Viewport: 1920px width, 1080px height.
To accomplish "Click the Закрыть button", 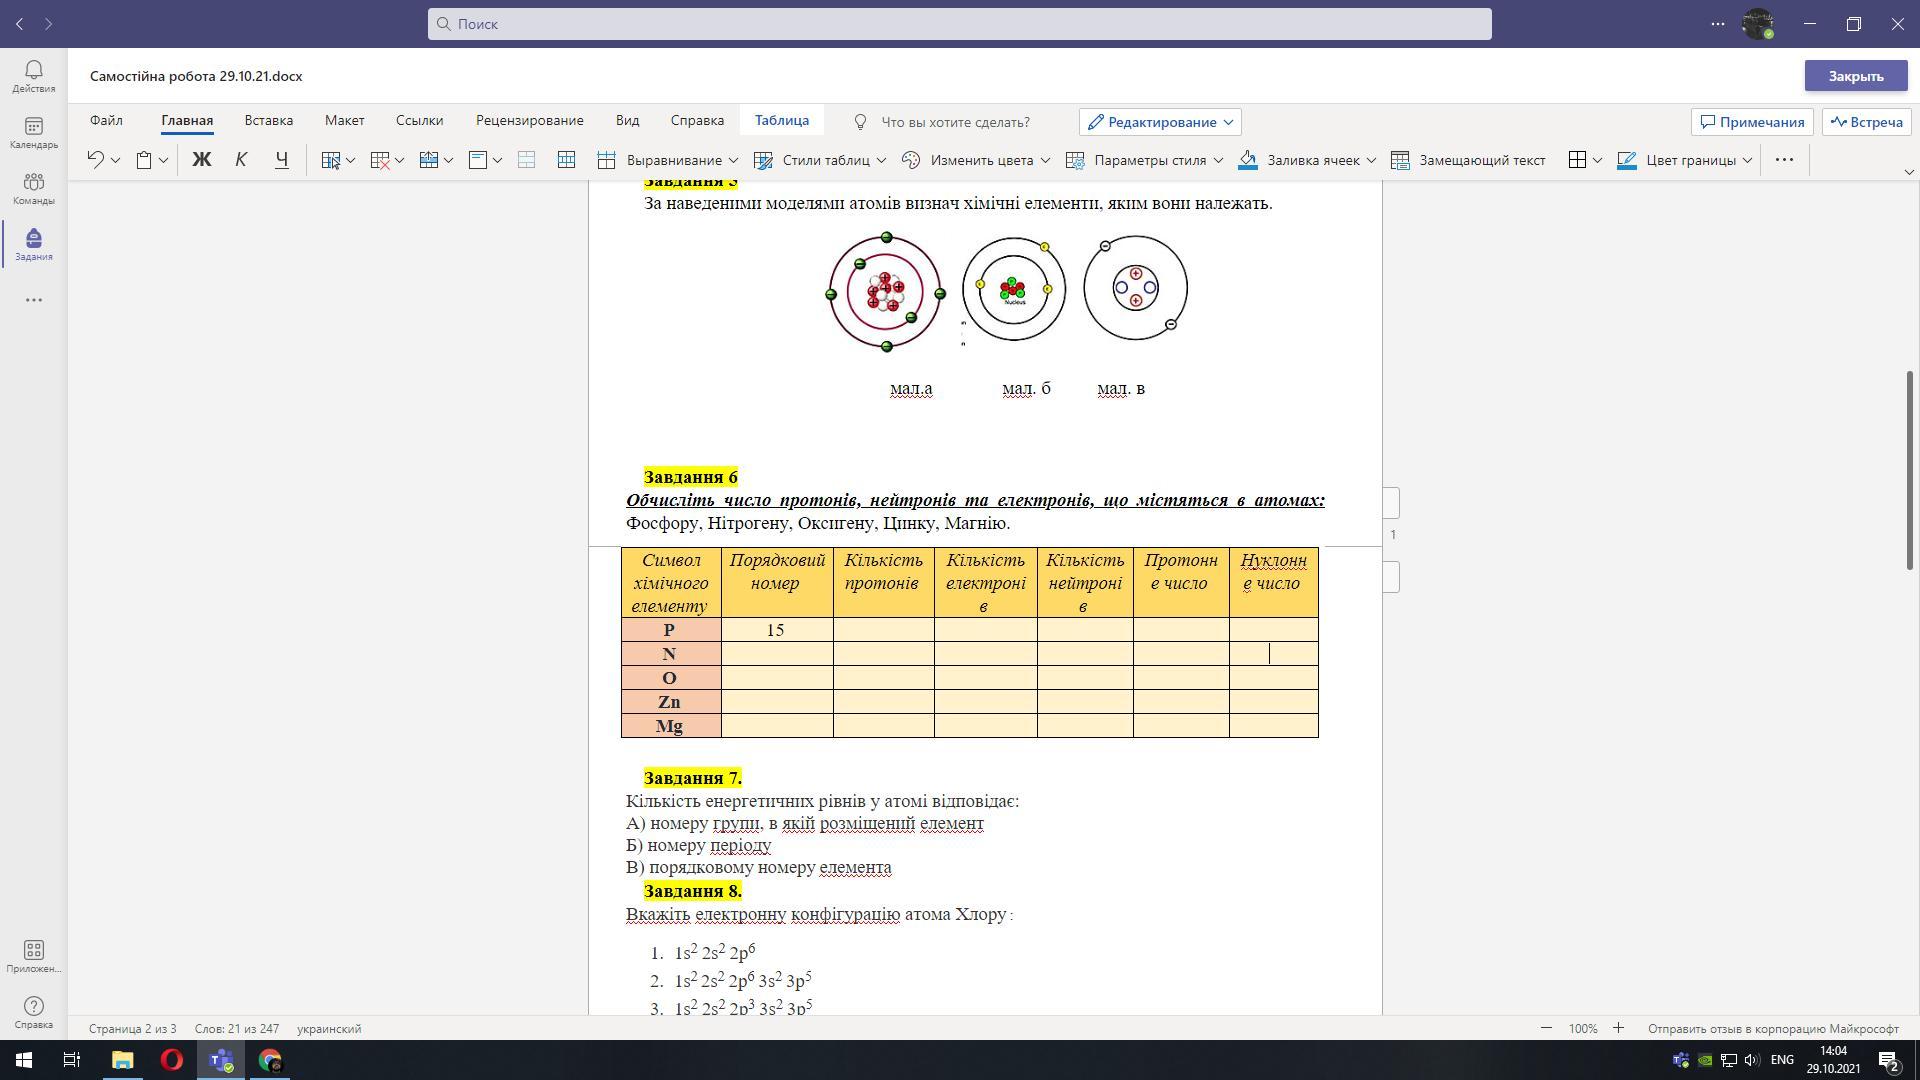I will click(1855, 76).
